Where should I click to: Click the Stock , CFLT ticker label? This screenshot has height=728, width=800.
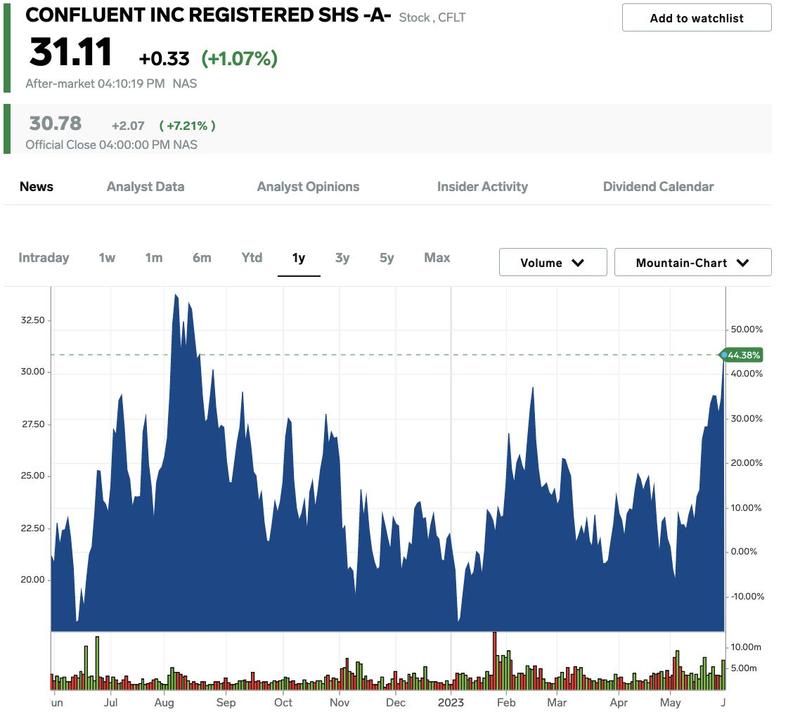click(x=432, y=18)
